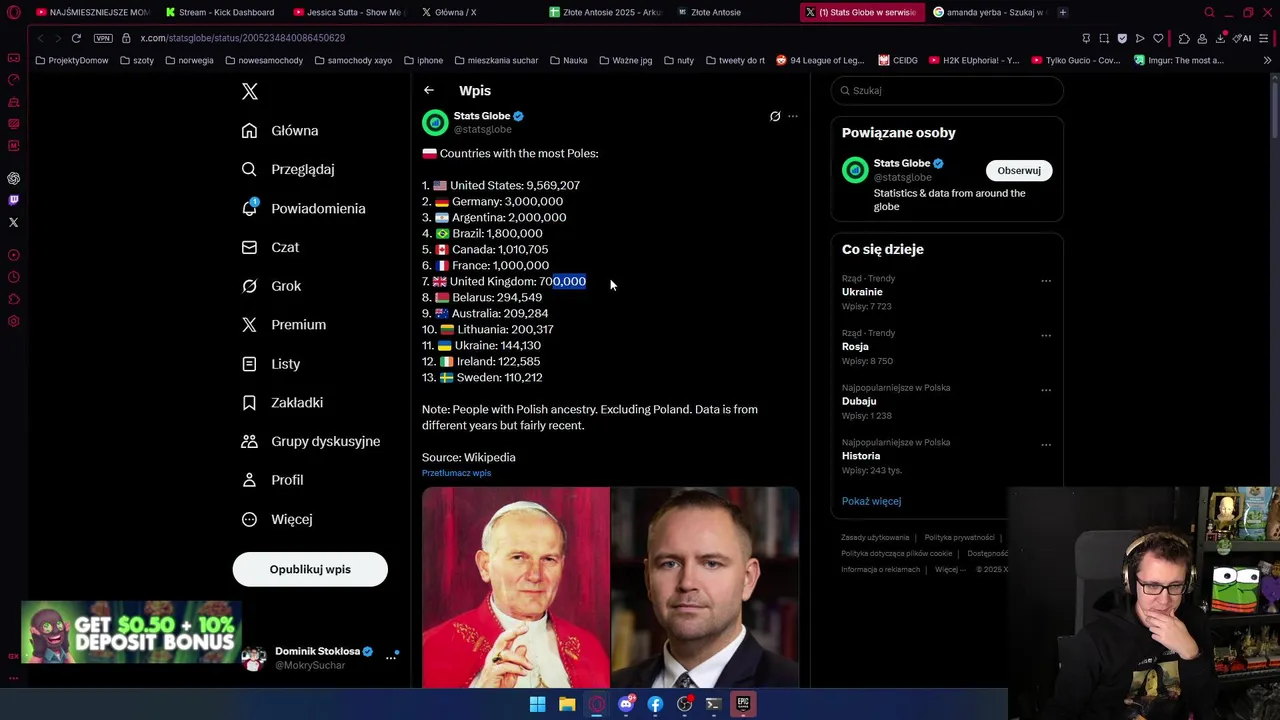Click the Szukaj search field
This screenshot has height=720, width=1280.
tap(947, 90)
